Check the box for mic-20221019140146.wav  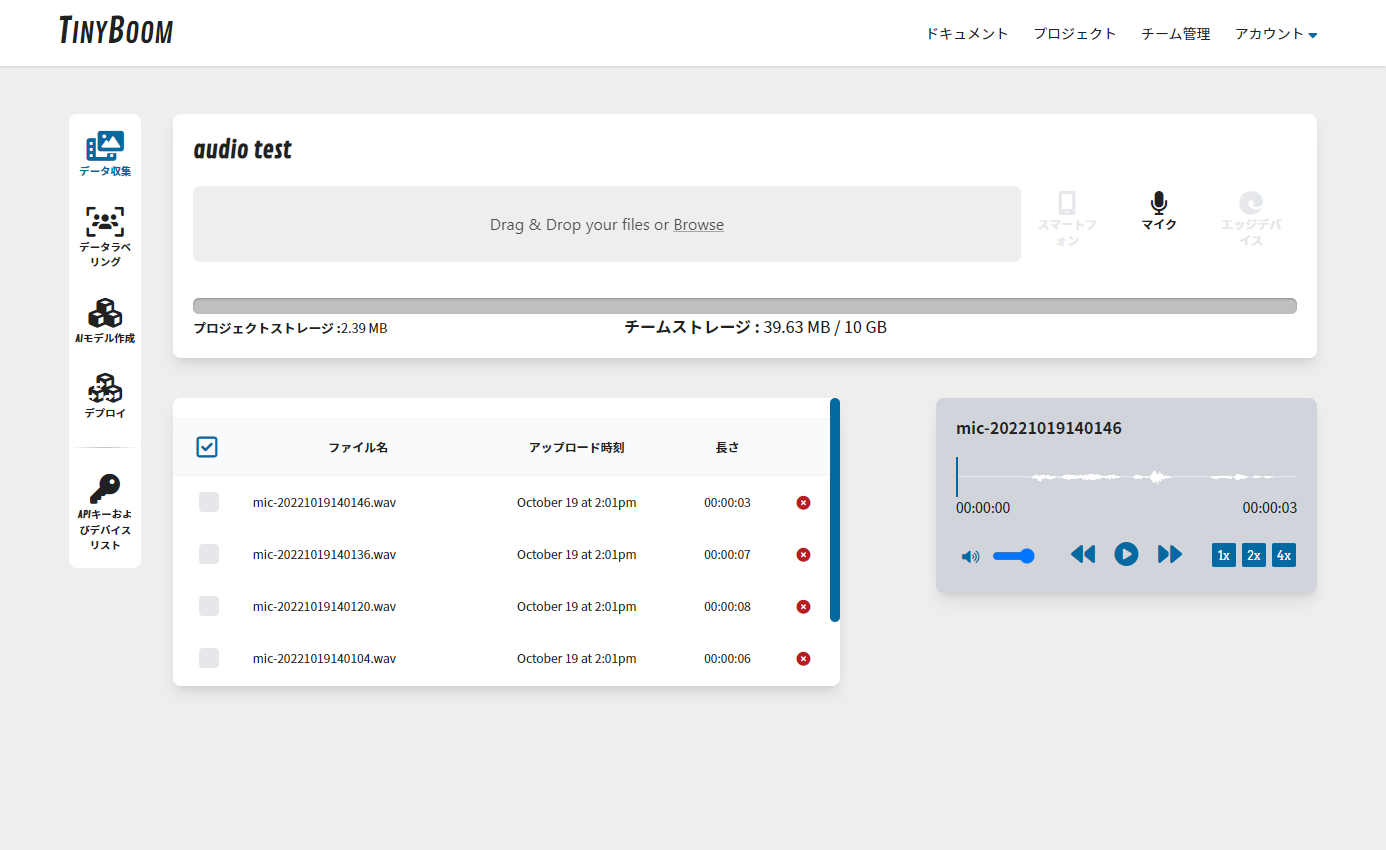click(209, 502)
